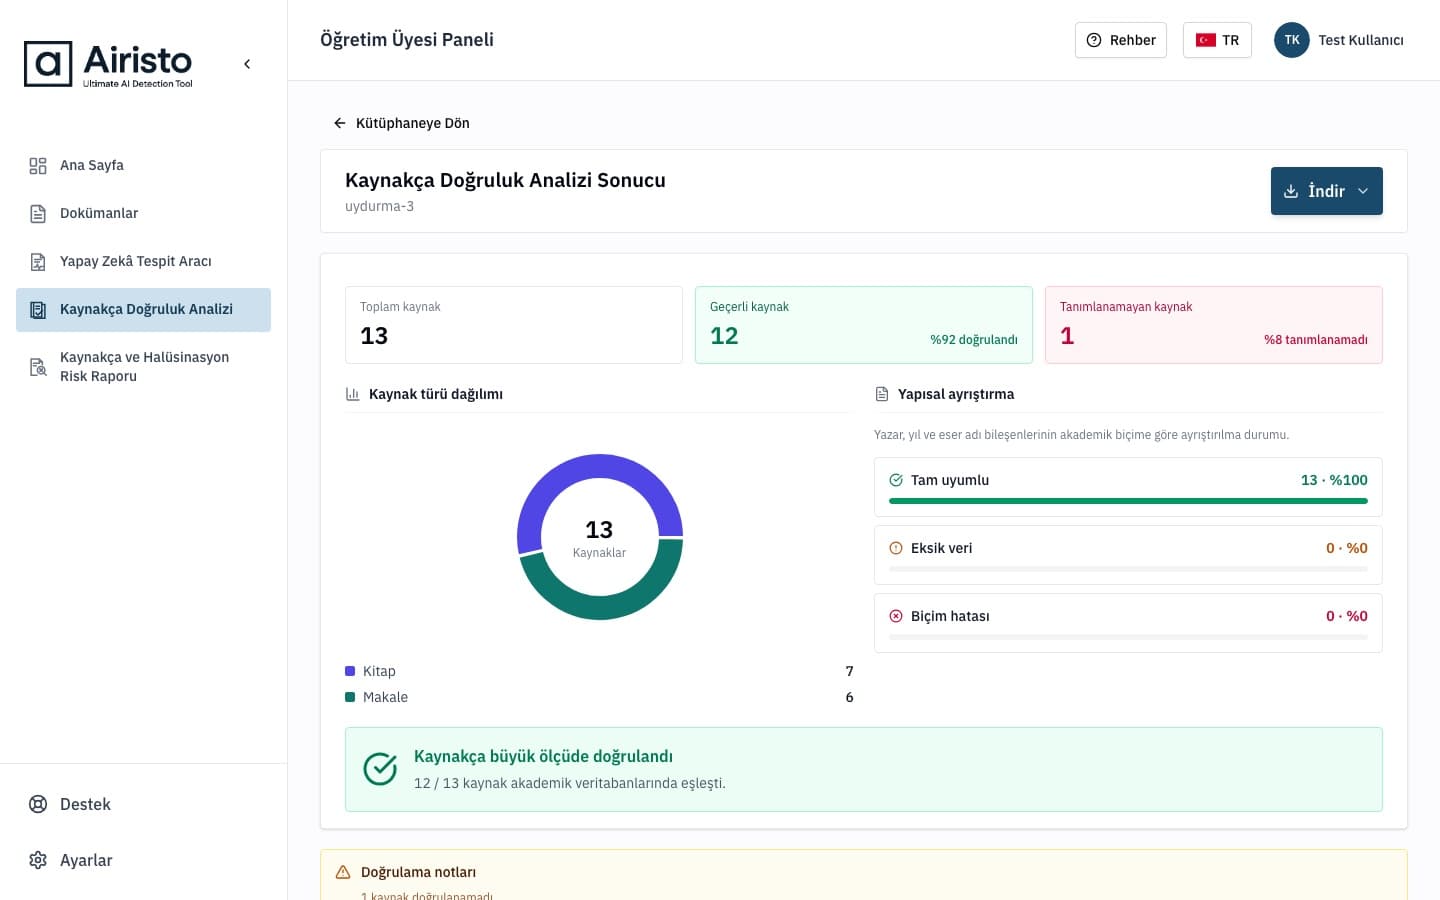
Task: Click the 'uydurma-3' document name
Action: (x=379, y=206)
